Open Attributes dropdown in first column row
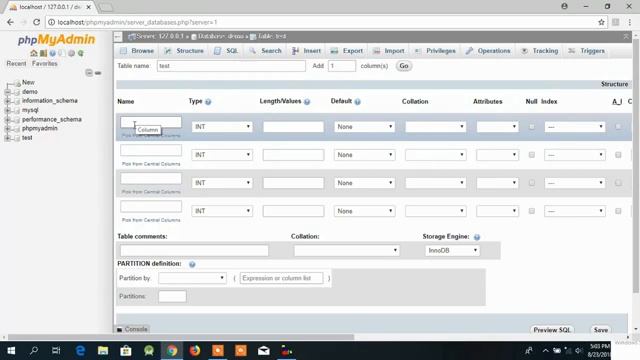Image resolution: width=640 pixels, height=360 pixels. point(497,127)
